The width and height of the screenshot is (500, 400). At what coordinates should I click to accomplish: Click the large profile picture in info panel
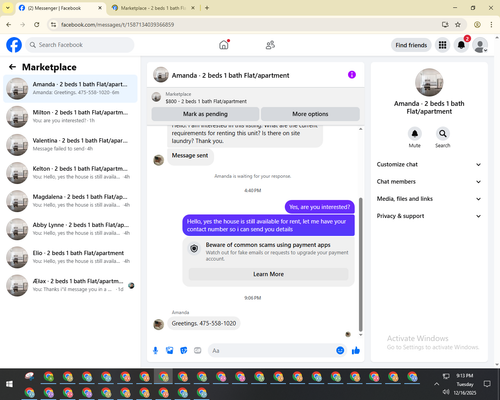[429, 82]
